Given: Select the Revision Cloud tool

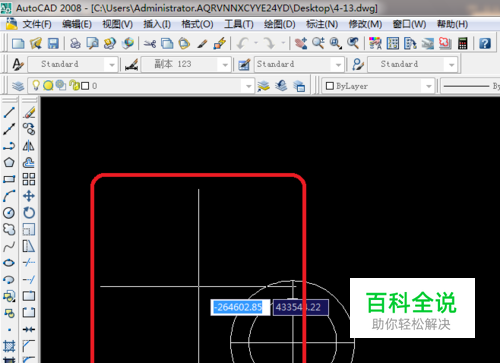Looking at the screenshot, I should point(9,229).
